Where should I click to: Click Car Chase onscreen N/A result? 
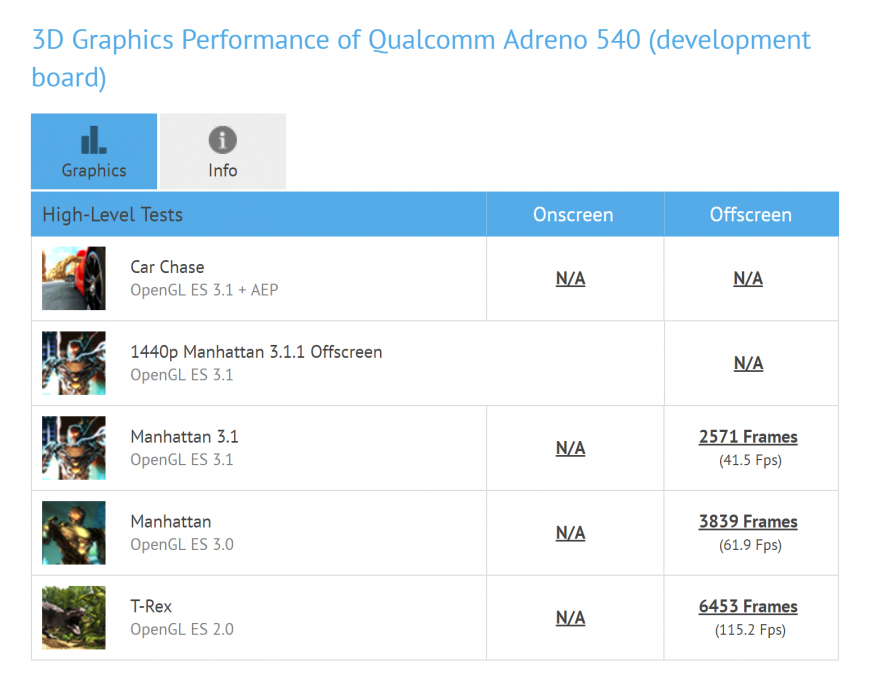[570, 278]
